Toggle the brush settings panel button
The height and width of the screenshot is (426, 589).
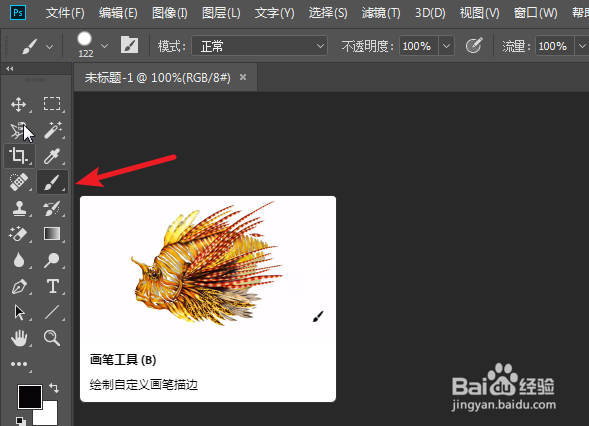129,45
